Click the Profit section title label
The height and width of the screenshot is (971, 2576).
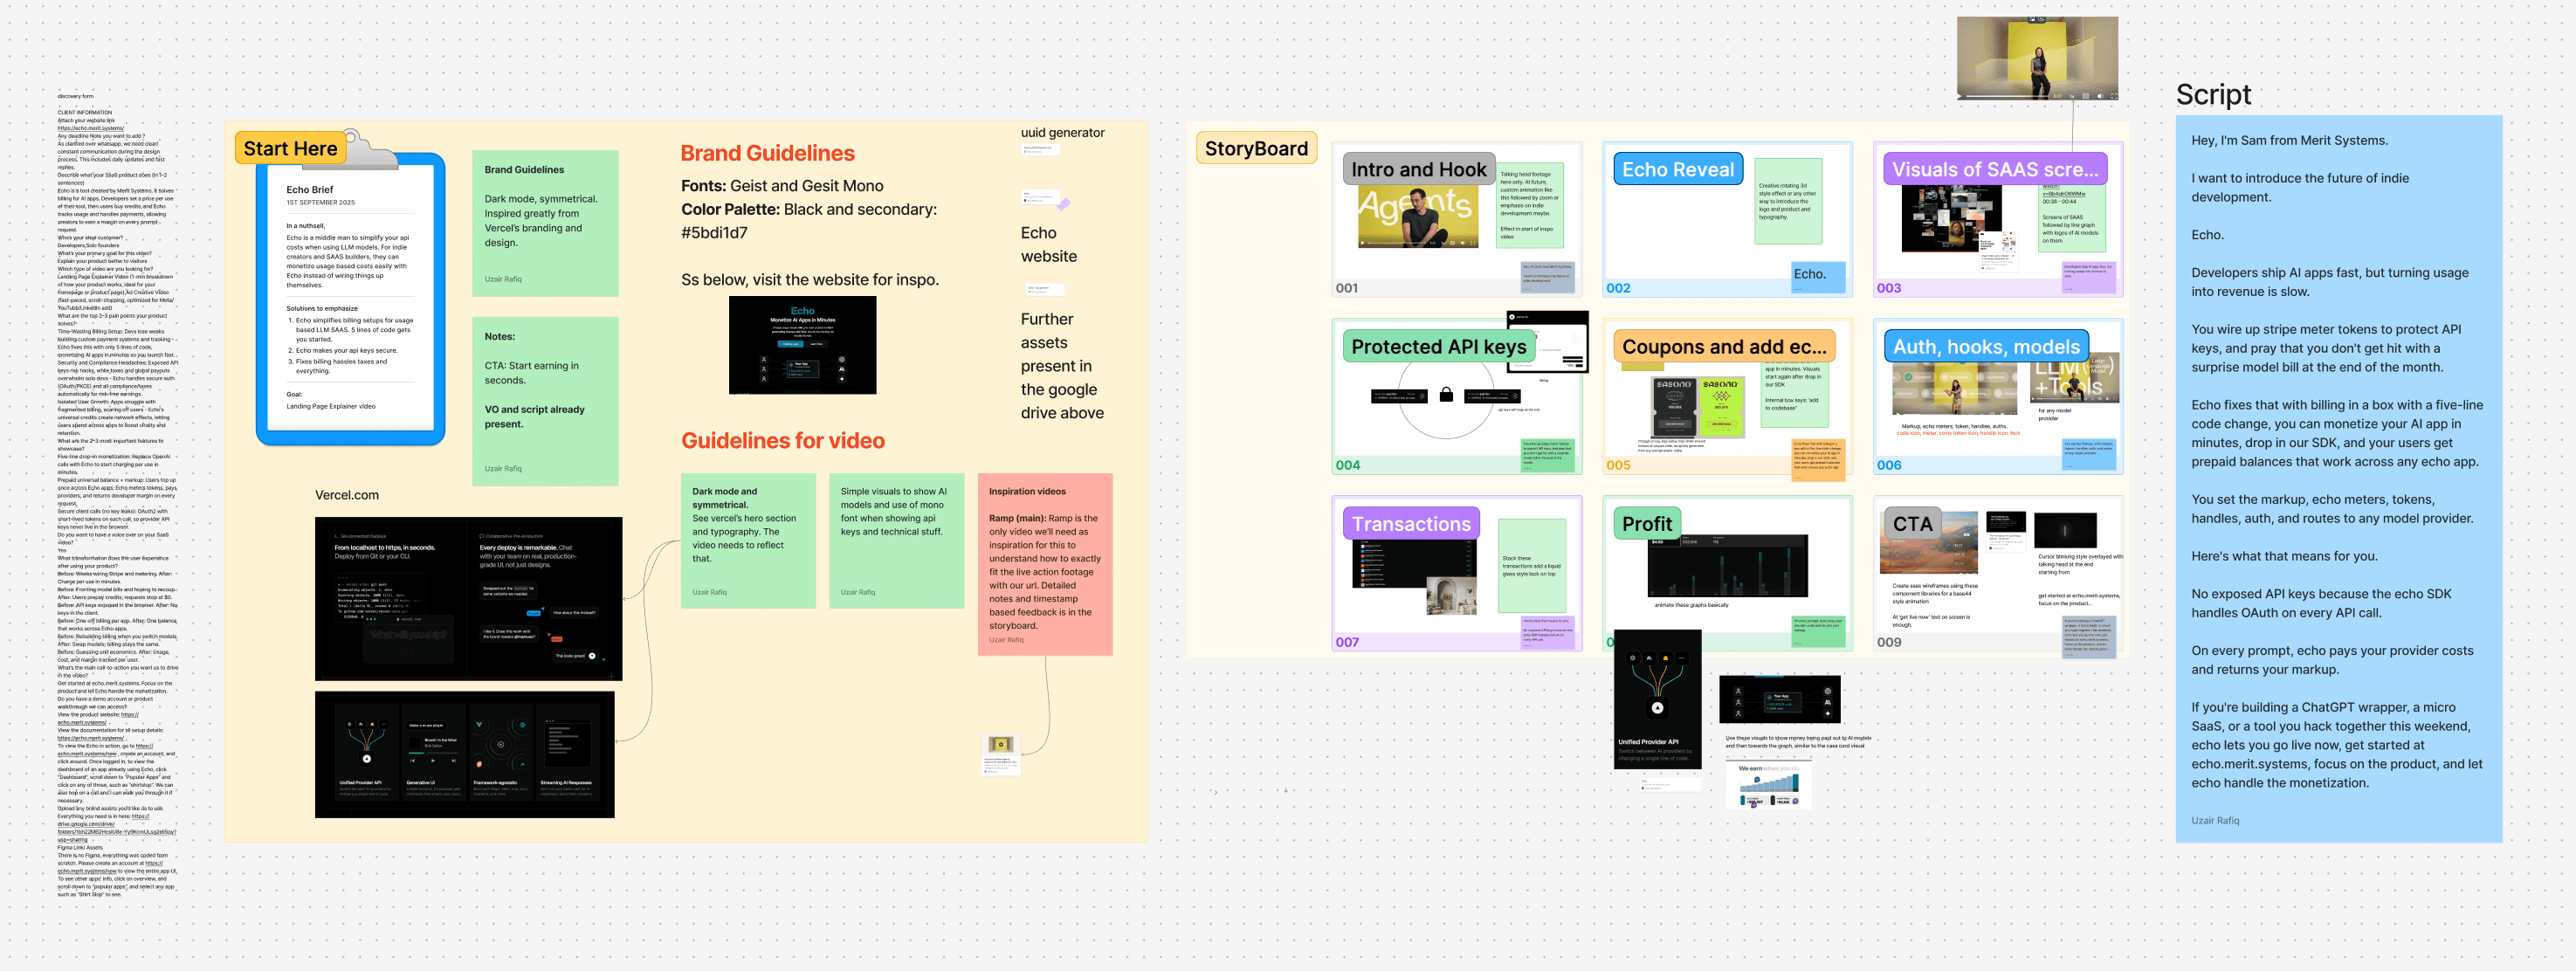pos(1646,523)
